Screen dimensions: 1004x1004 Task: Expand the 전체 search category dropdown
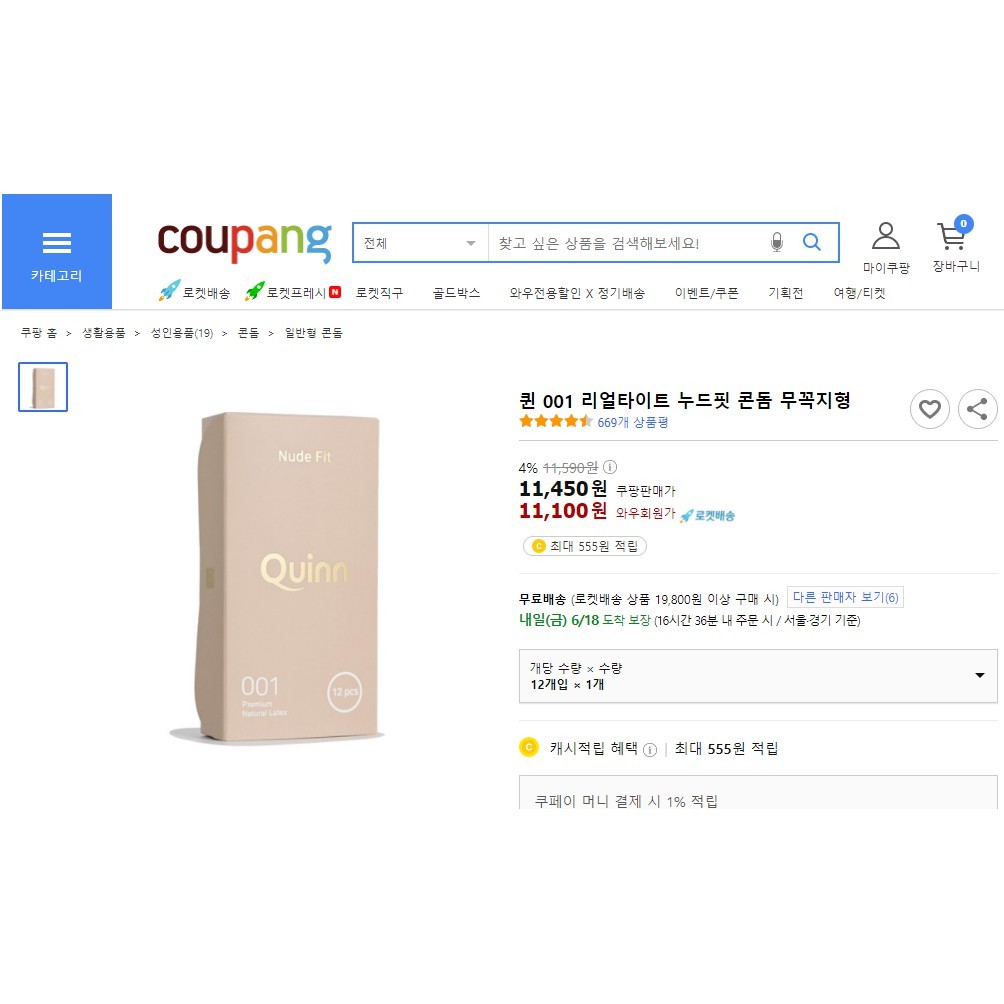tap(421, 243)
